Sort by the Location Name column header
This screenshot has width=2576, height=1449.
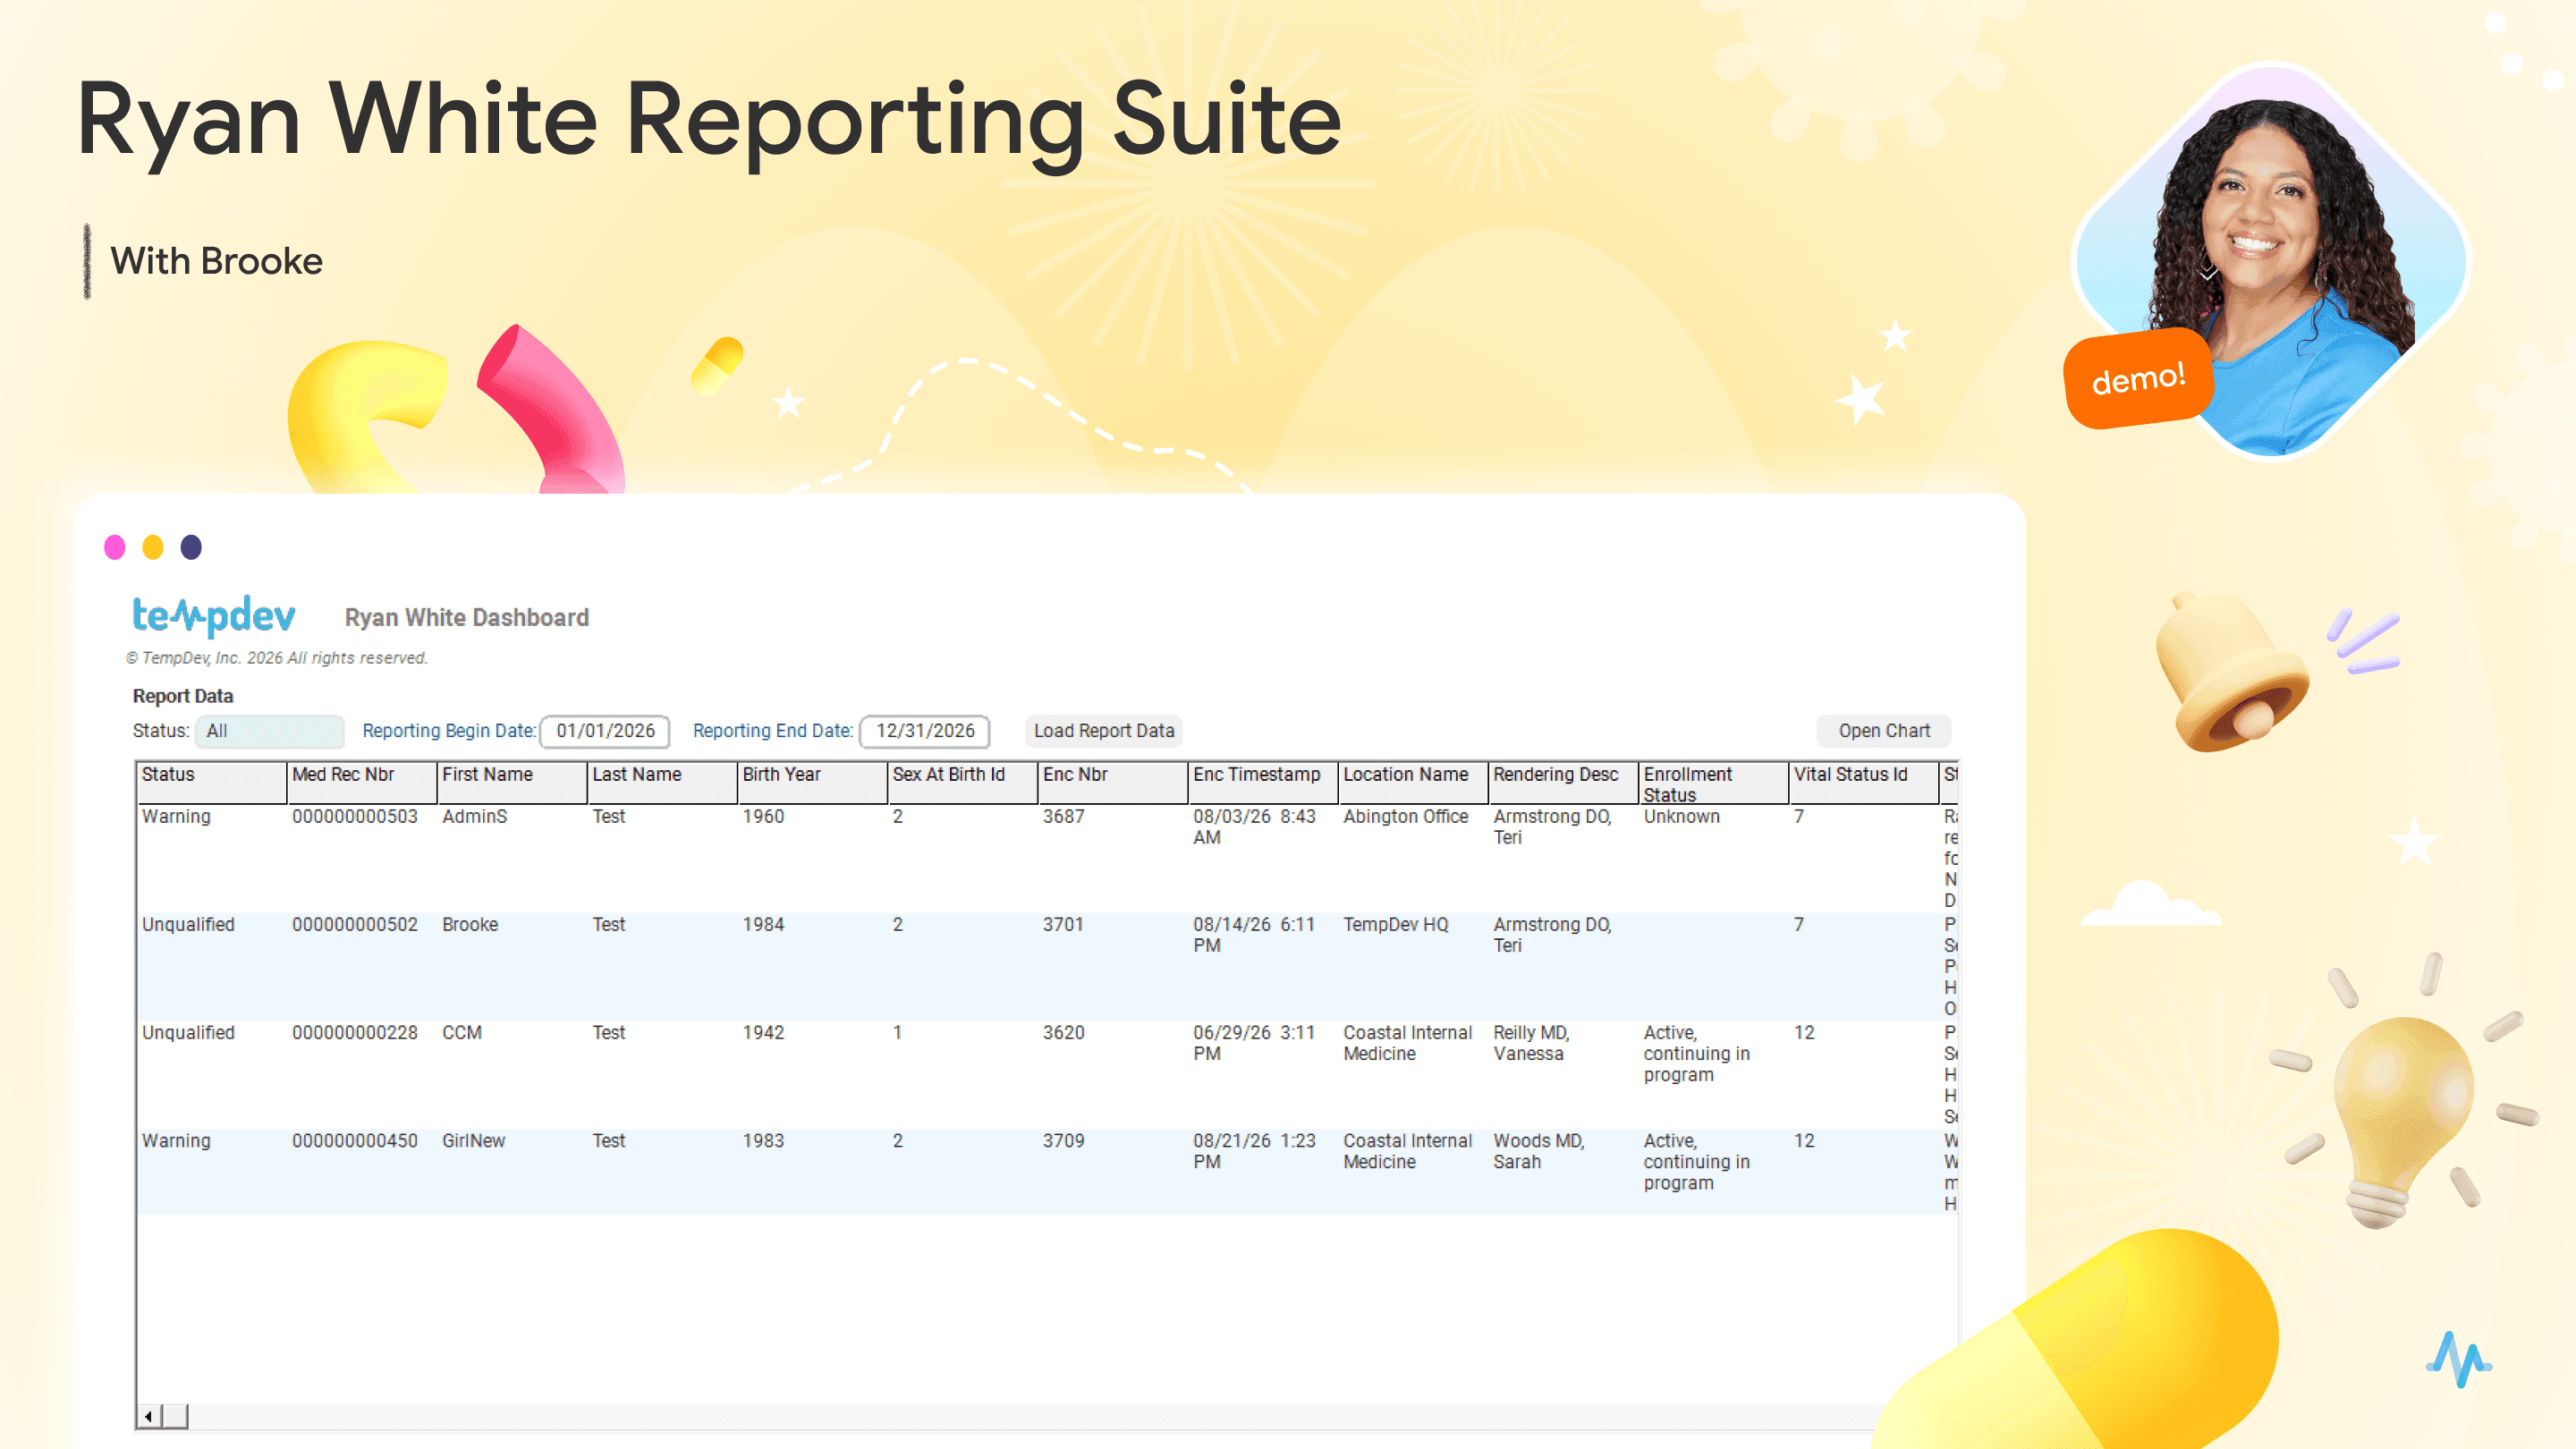tap(1413, 783)
